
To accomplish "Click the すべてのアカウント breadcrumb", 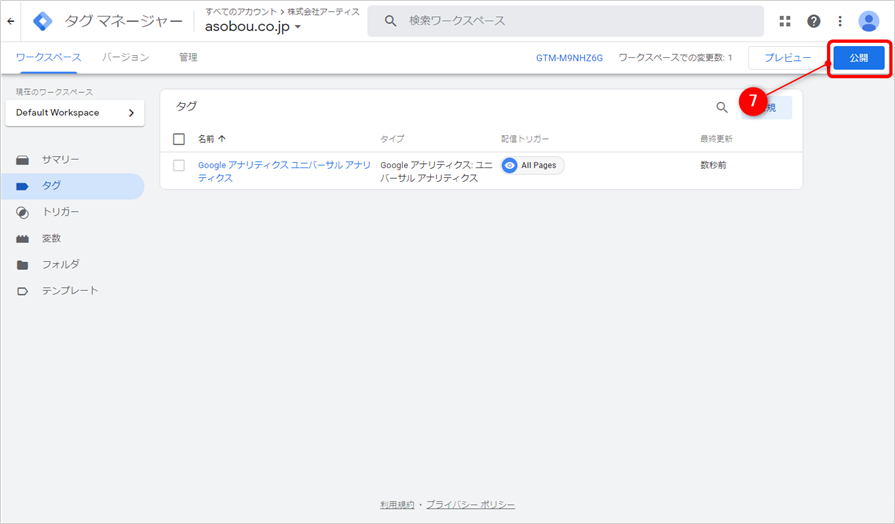I will tap(241, 11).
